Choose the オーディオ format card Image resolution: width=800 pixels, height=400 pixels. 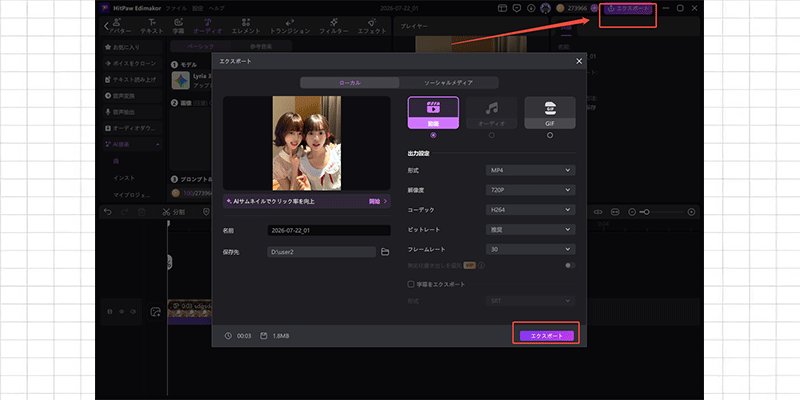click(491, 113)
